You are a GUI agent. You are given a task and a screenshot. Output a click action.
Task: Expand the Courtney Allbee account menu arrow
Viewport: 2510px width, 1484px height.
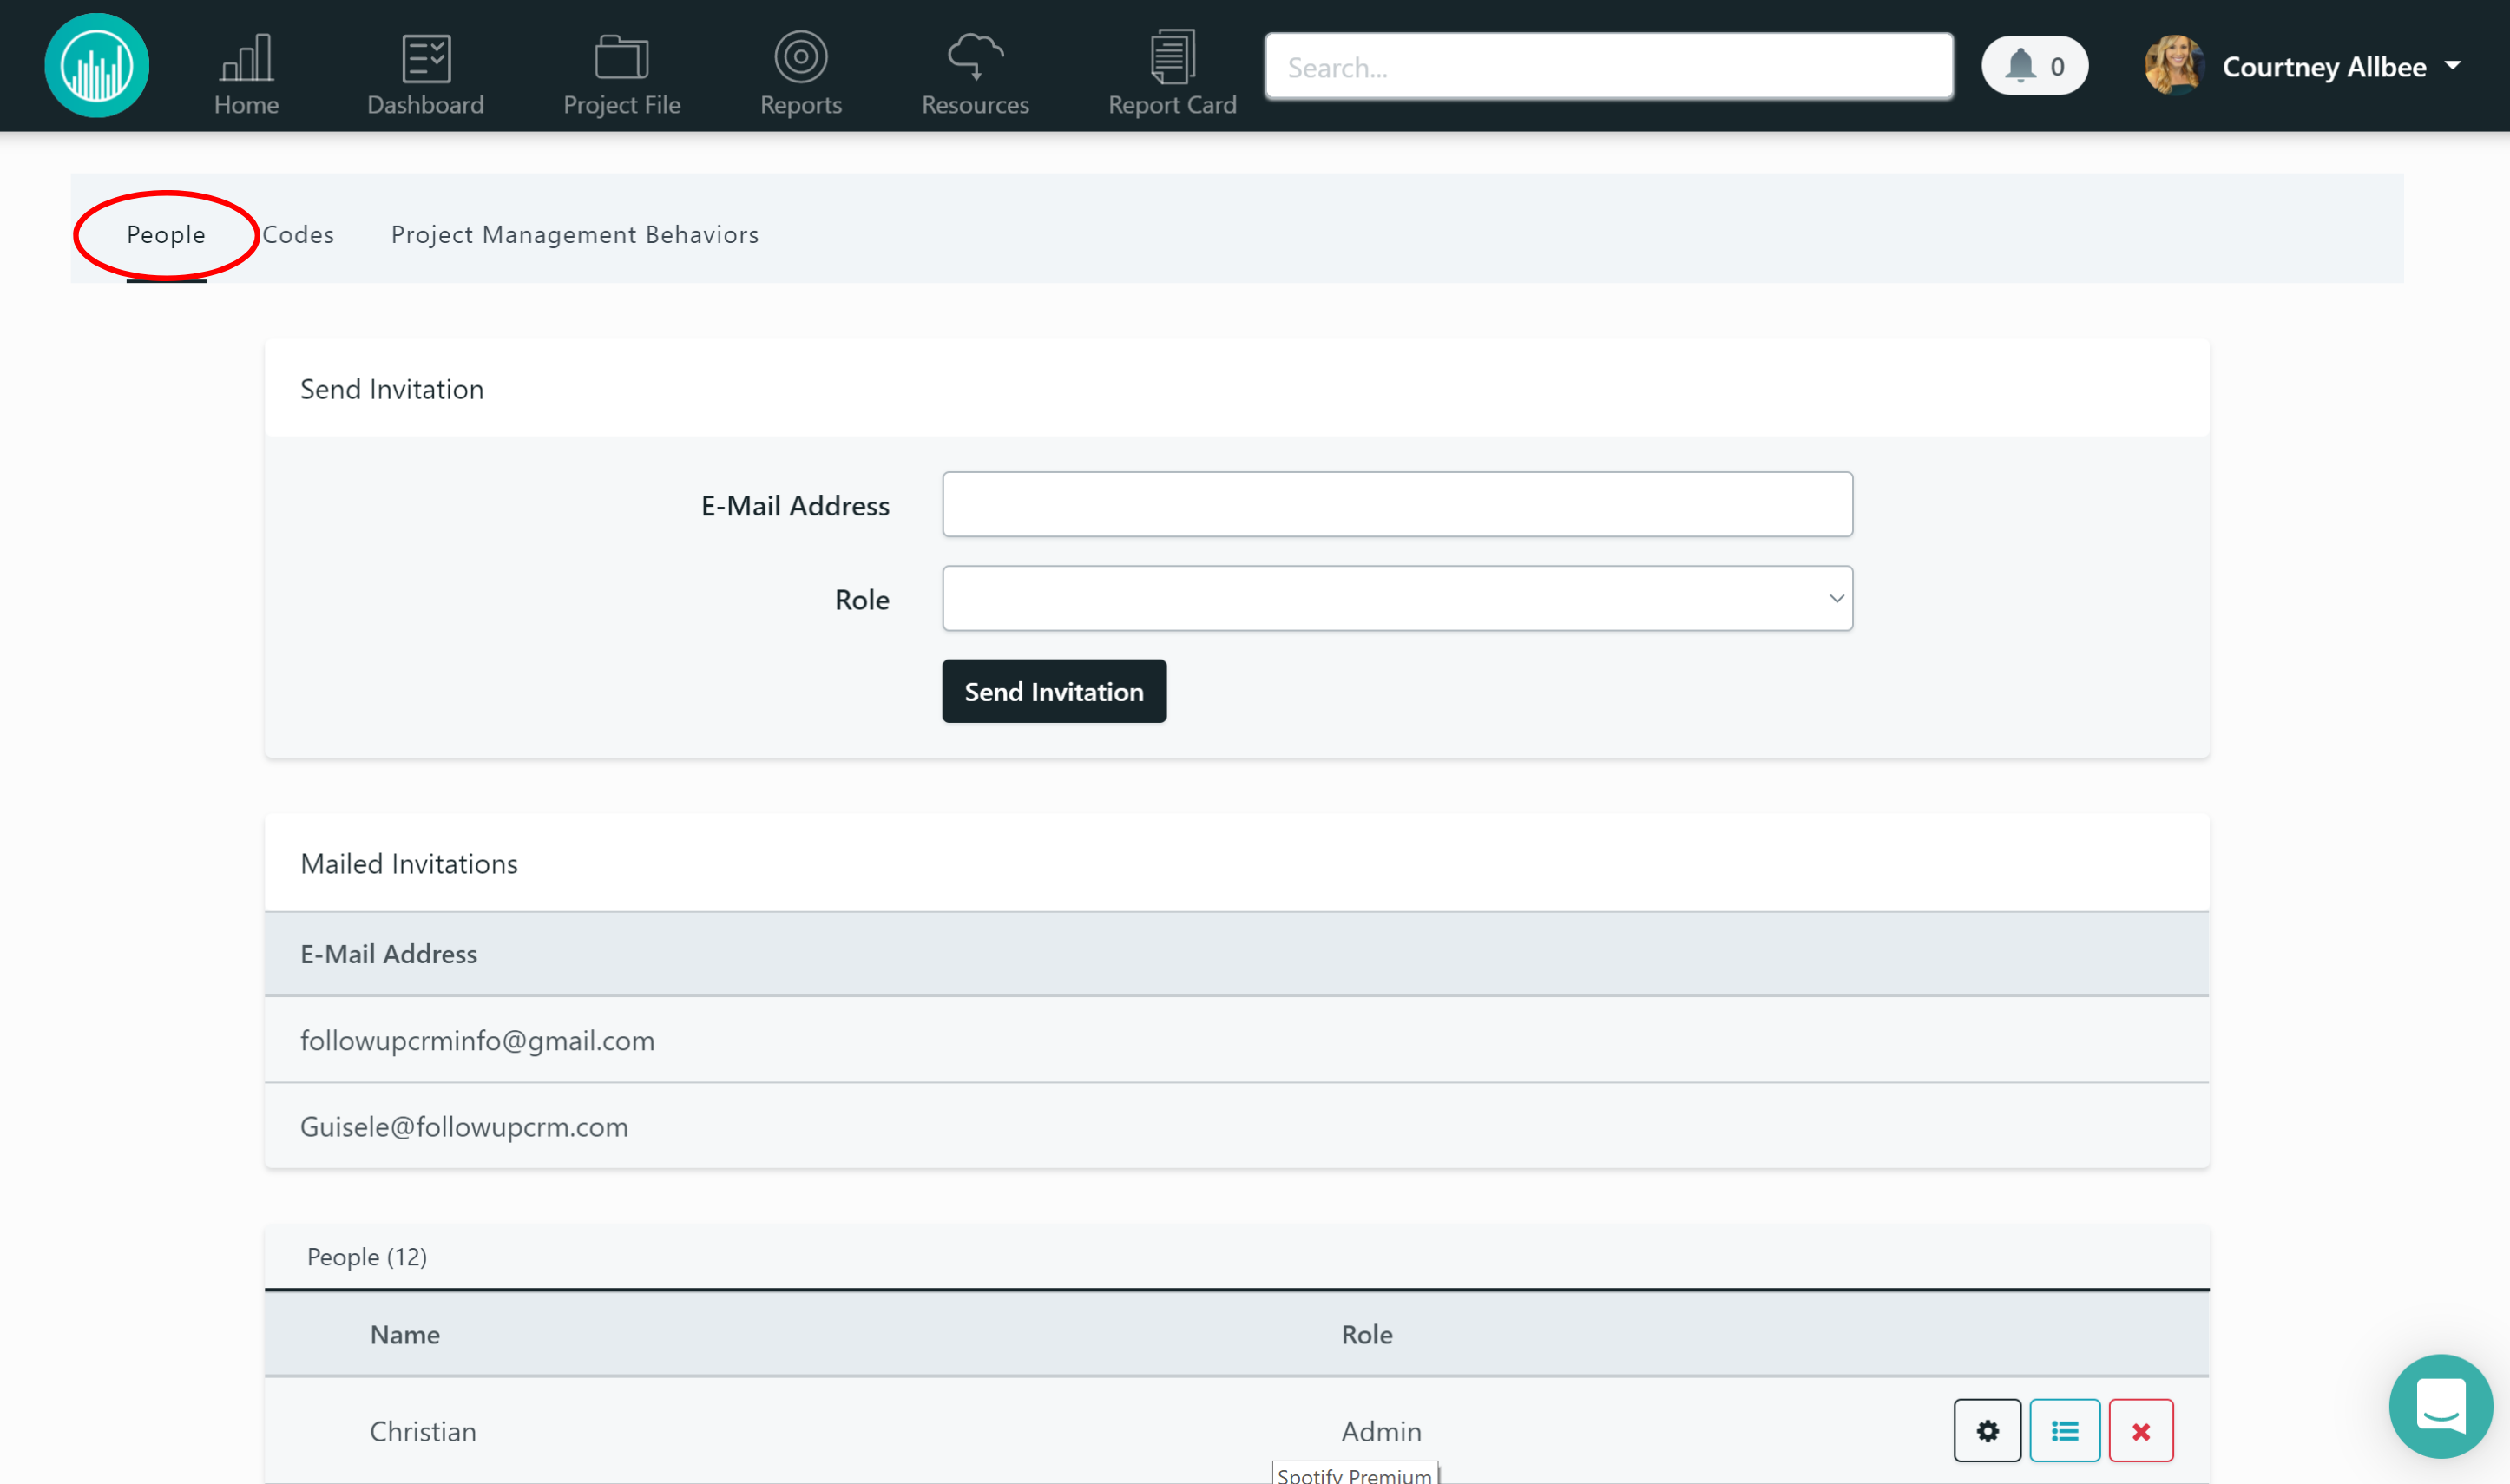point(2453,65)
